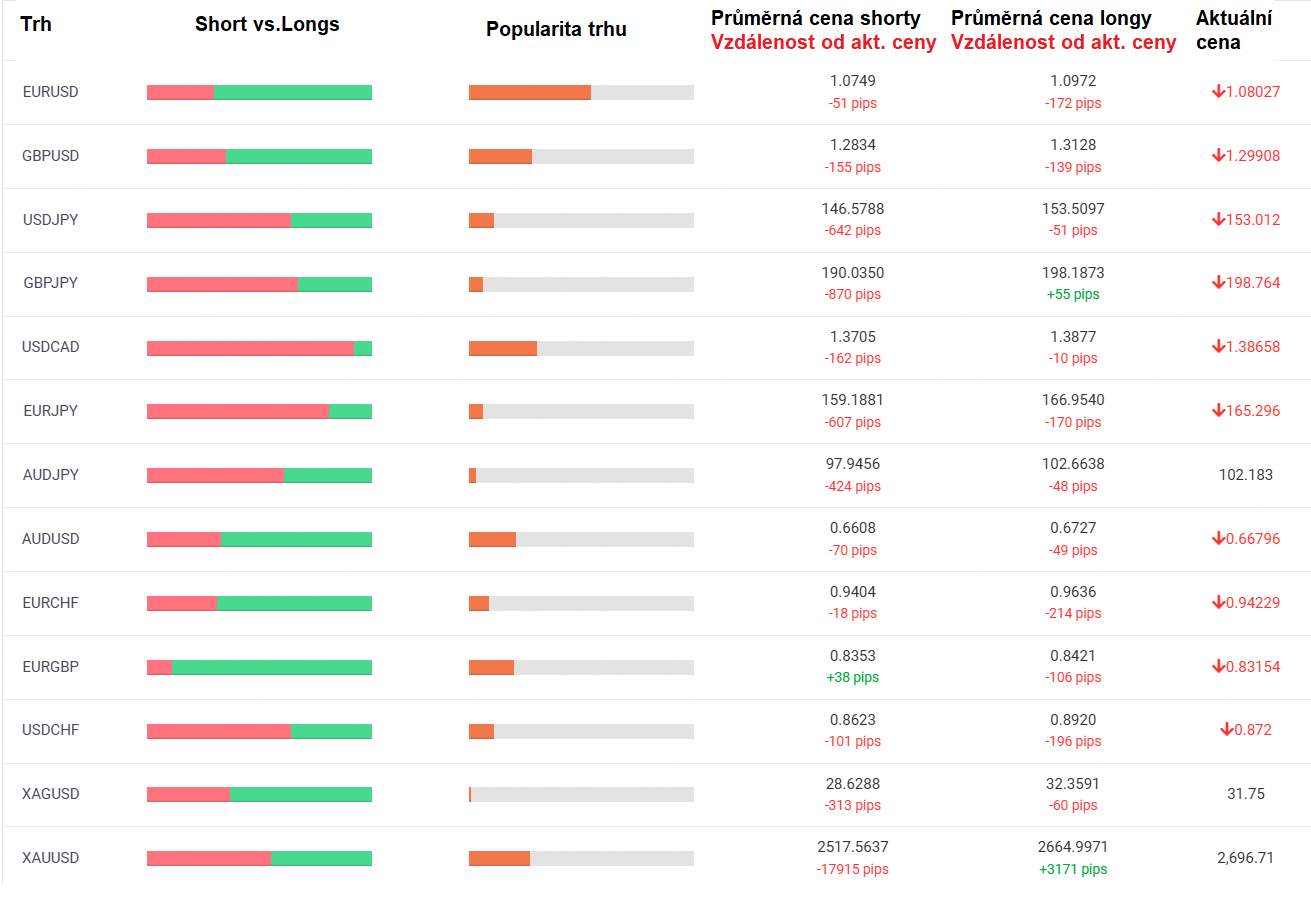1311x903 pixels.
Task: Click the red arrow beside USDCAD price 1.38658
Action: [x=1218, y=347]
